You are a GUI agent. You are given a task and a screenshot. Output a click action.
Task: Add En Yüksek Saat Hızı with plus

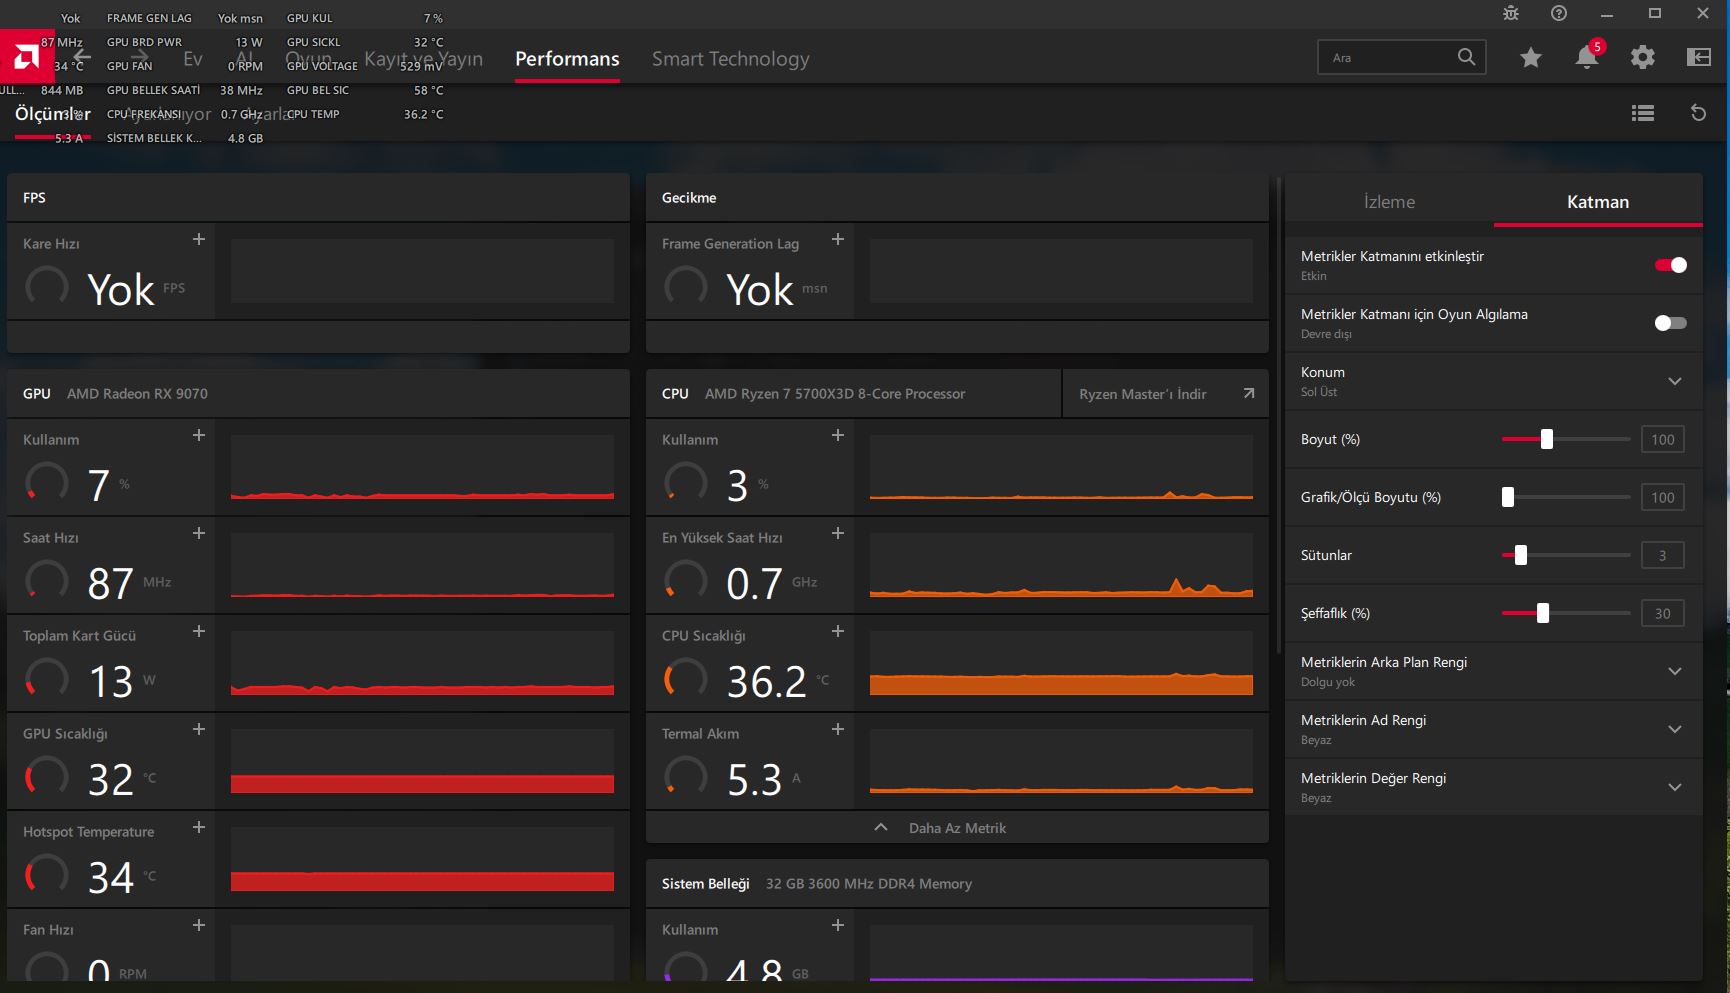(x=838, y=533)
